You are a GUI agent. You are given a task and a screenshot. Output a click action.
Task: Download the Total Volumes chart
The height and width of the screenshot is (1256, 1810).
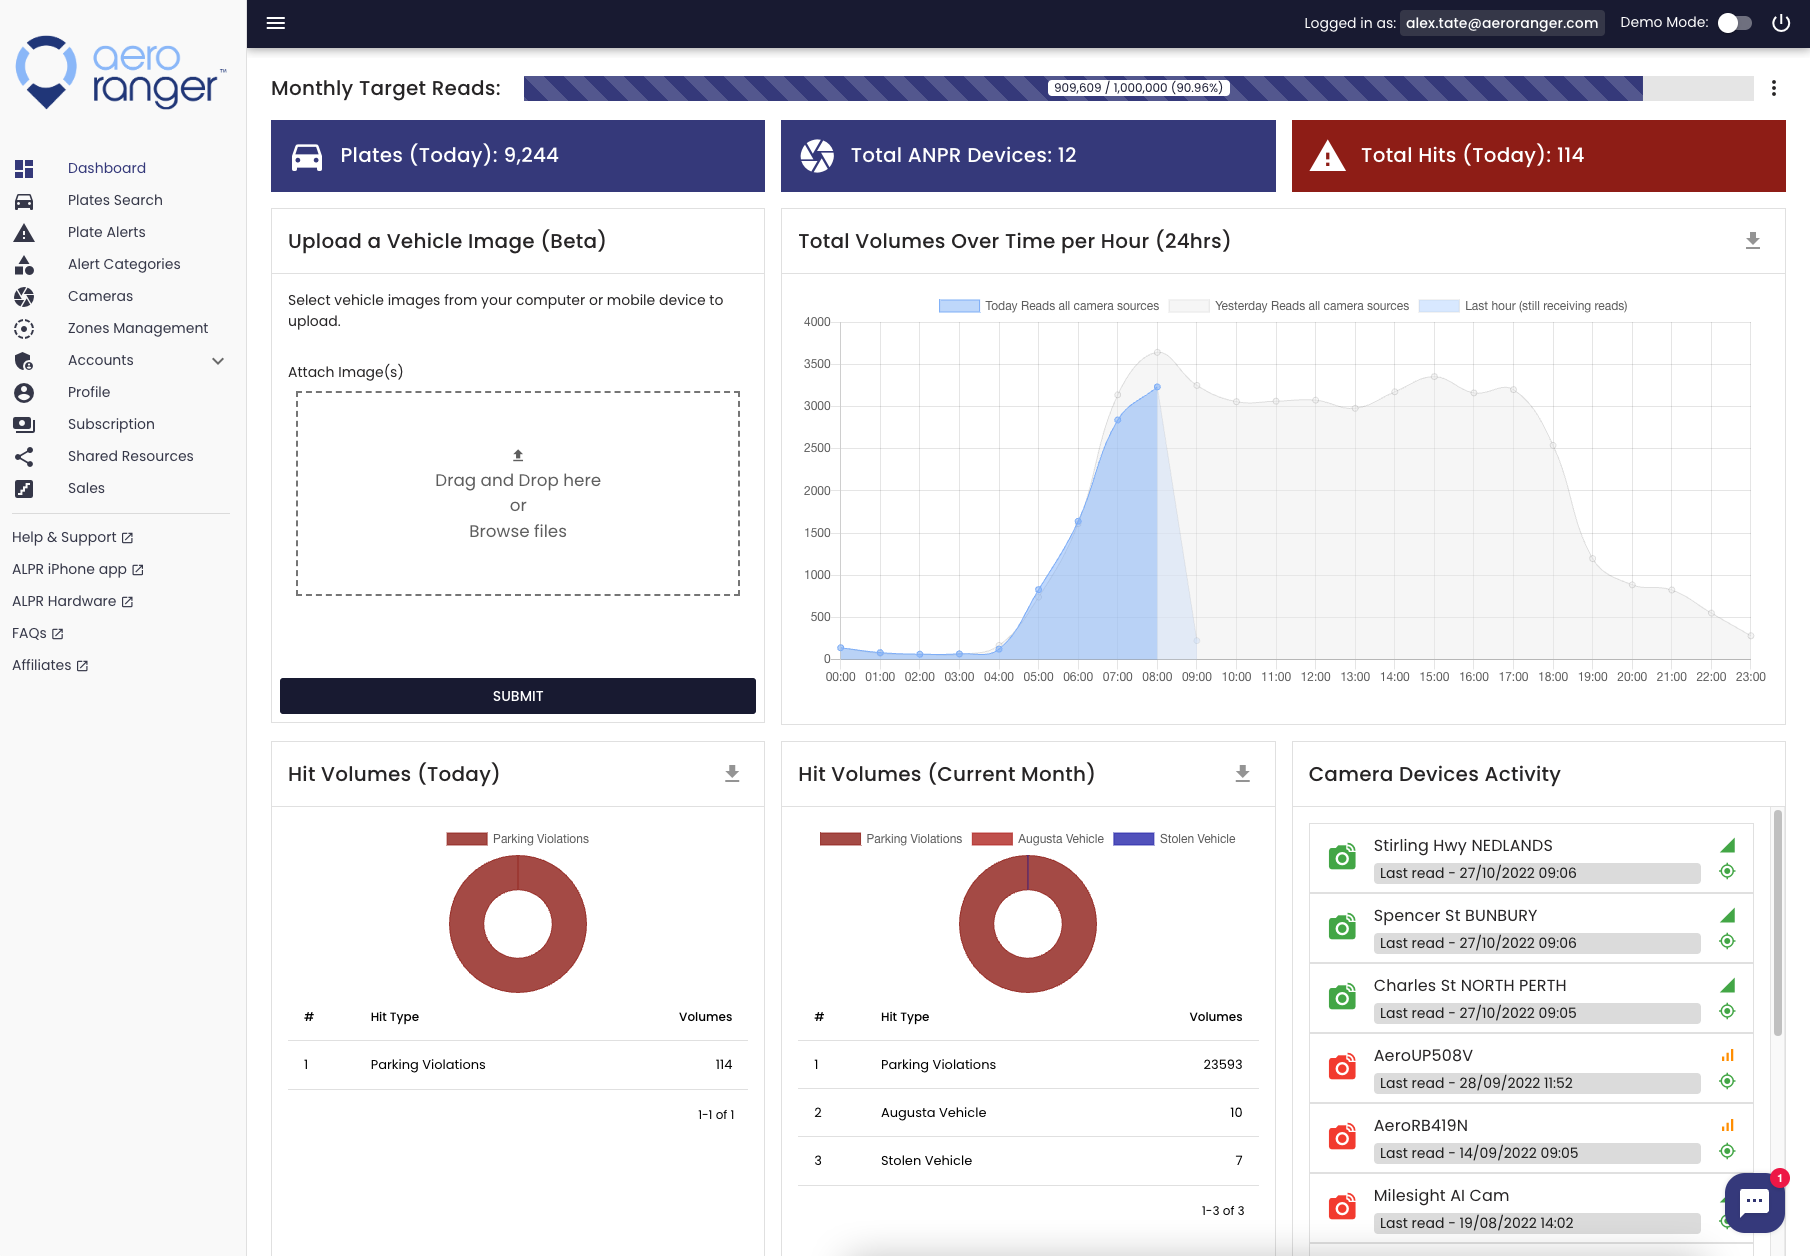click(x=1753, y=241)
